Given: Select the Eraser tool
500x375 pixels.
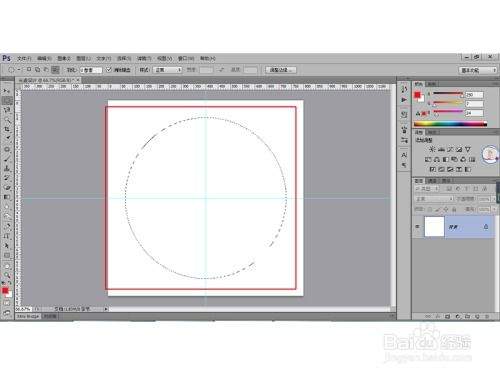Looking at the screenshot, I should pos(7,188).
